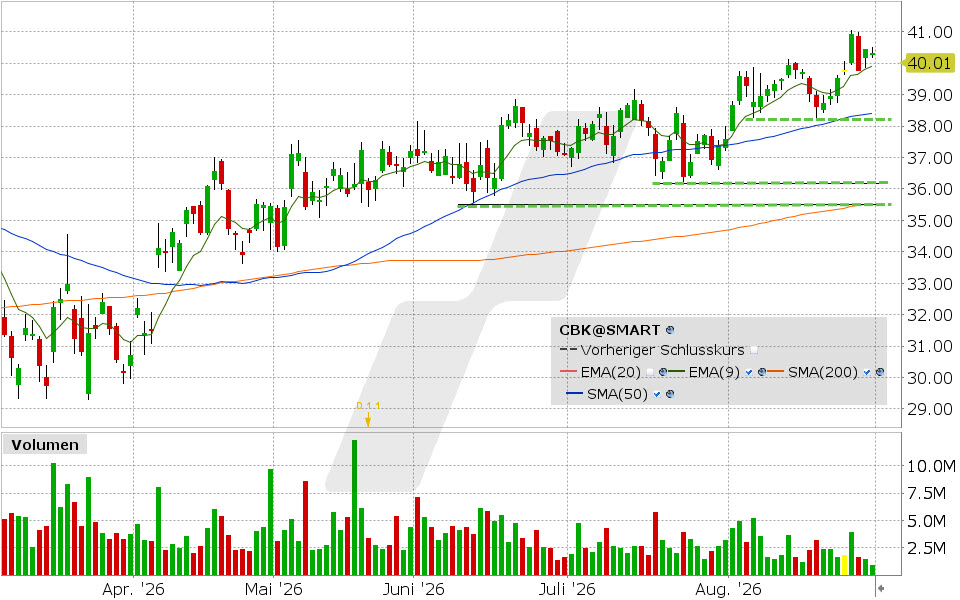Click the Juni '26 date label
960x600 pixels.
coord(413,589)
